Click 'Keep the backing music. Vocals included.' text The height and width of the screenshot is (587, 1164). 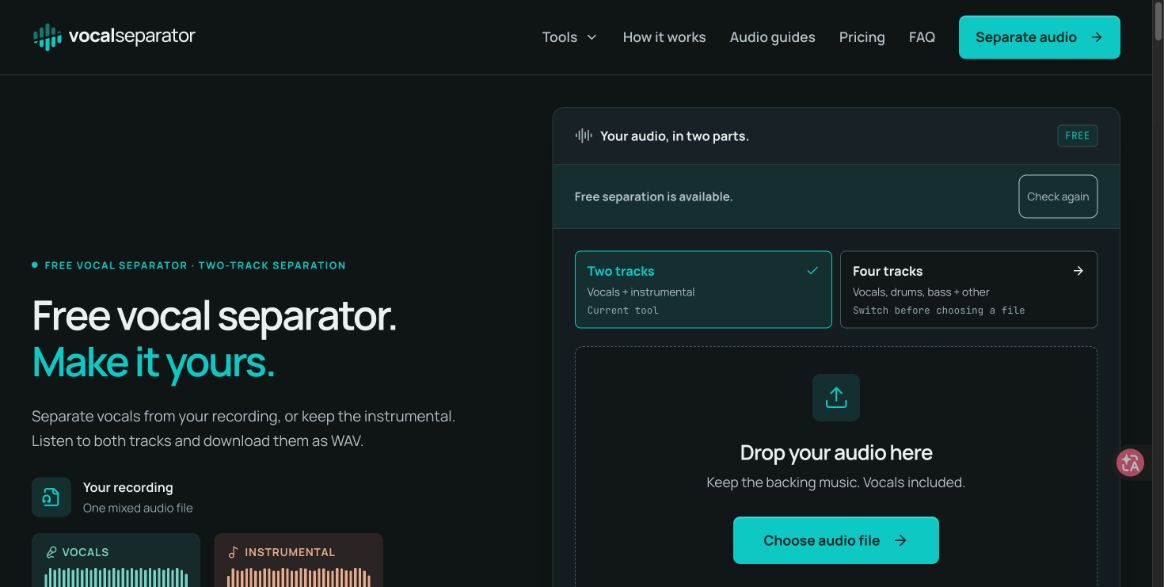pos(836,482)
